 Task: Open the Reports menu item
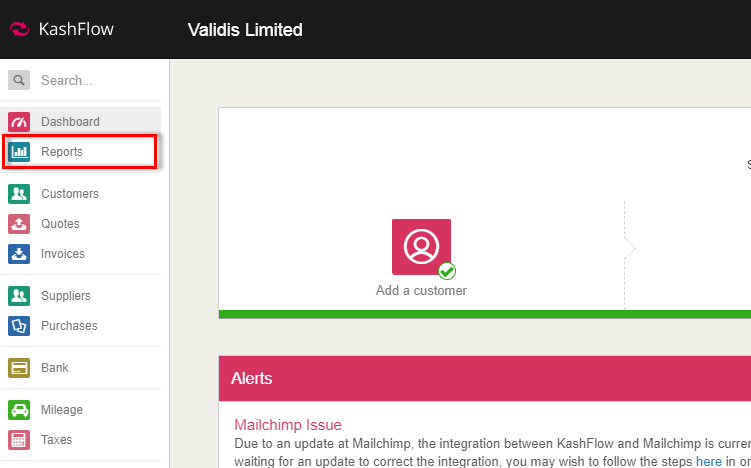pyautogui.click(x=80, y=152)
